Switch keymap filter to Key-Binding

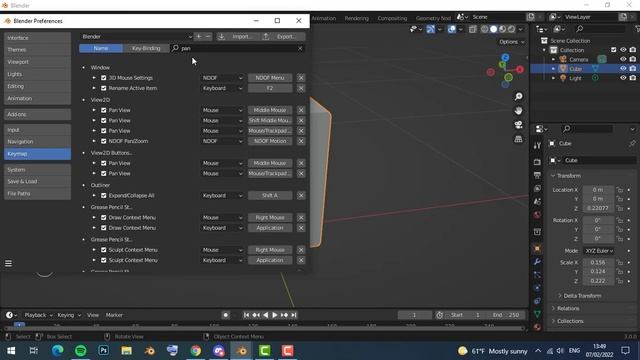point(146,48)
